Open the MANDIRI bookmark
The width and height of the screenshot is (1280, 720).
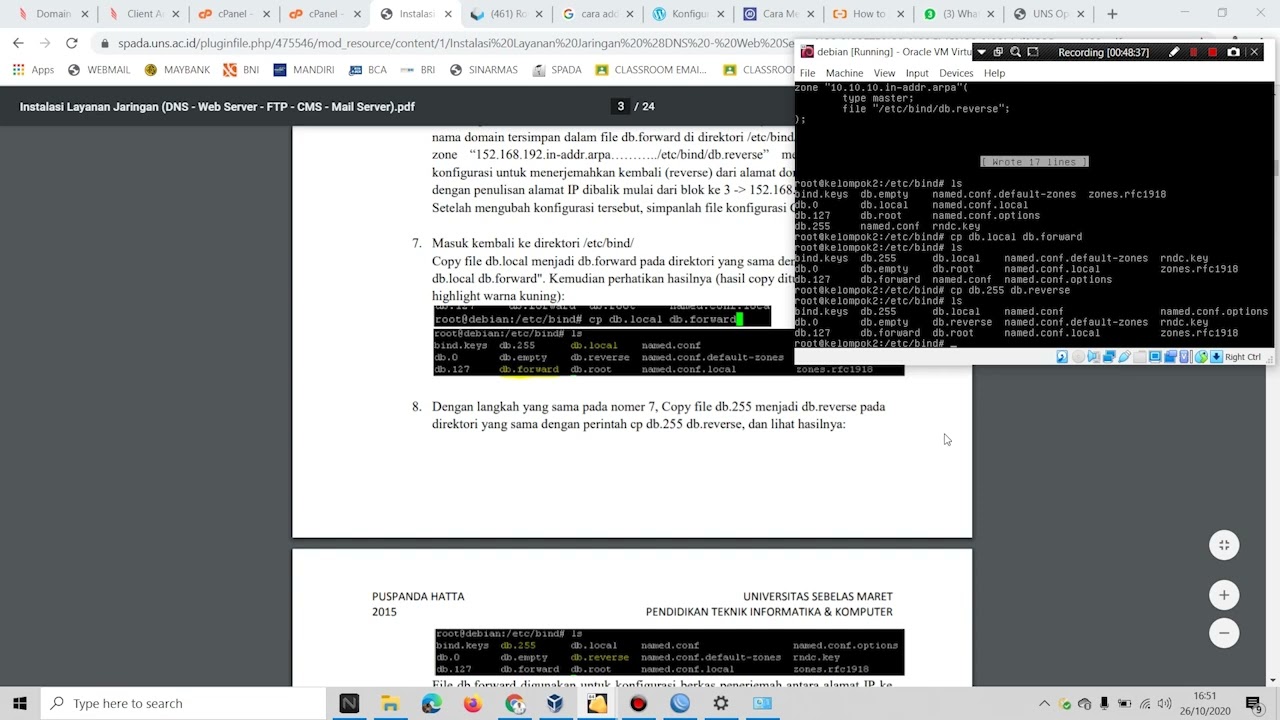click(x=303, y=70)
